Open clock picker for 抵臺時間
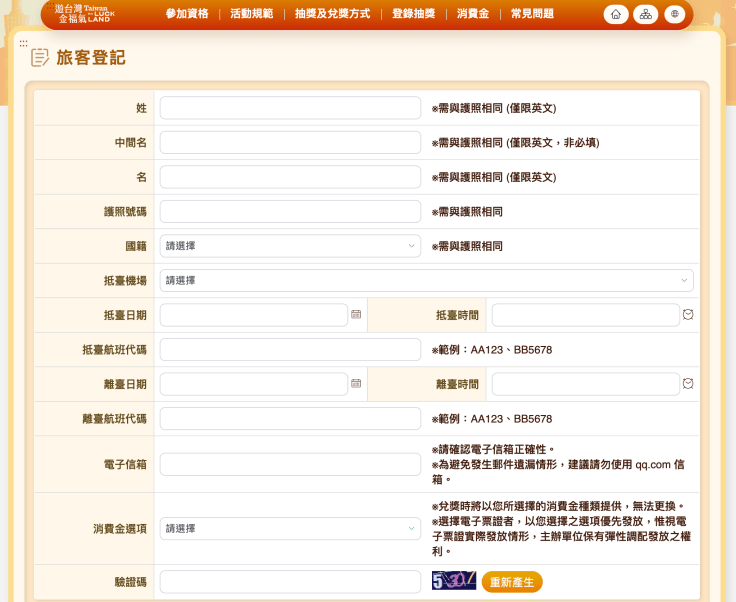The width and height of the screenshot is (736, 602). [x=688, y=314]
